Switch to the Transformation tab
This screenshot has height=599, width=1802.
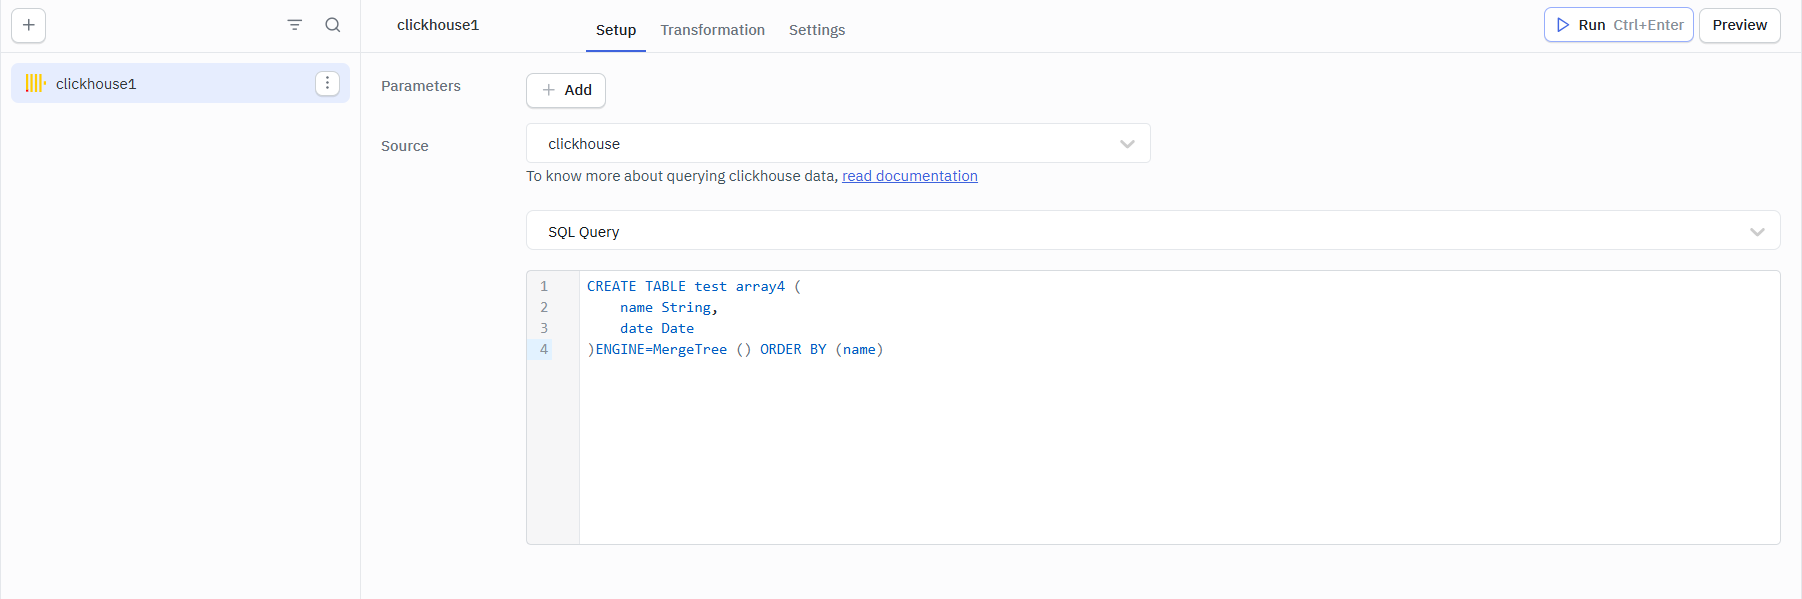point(713,30)
